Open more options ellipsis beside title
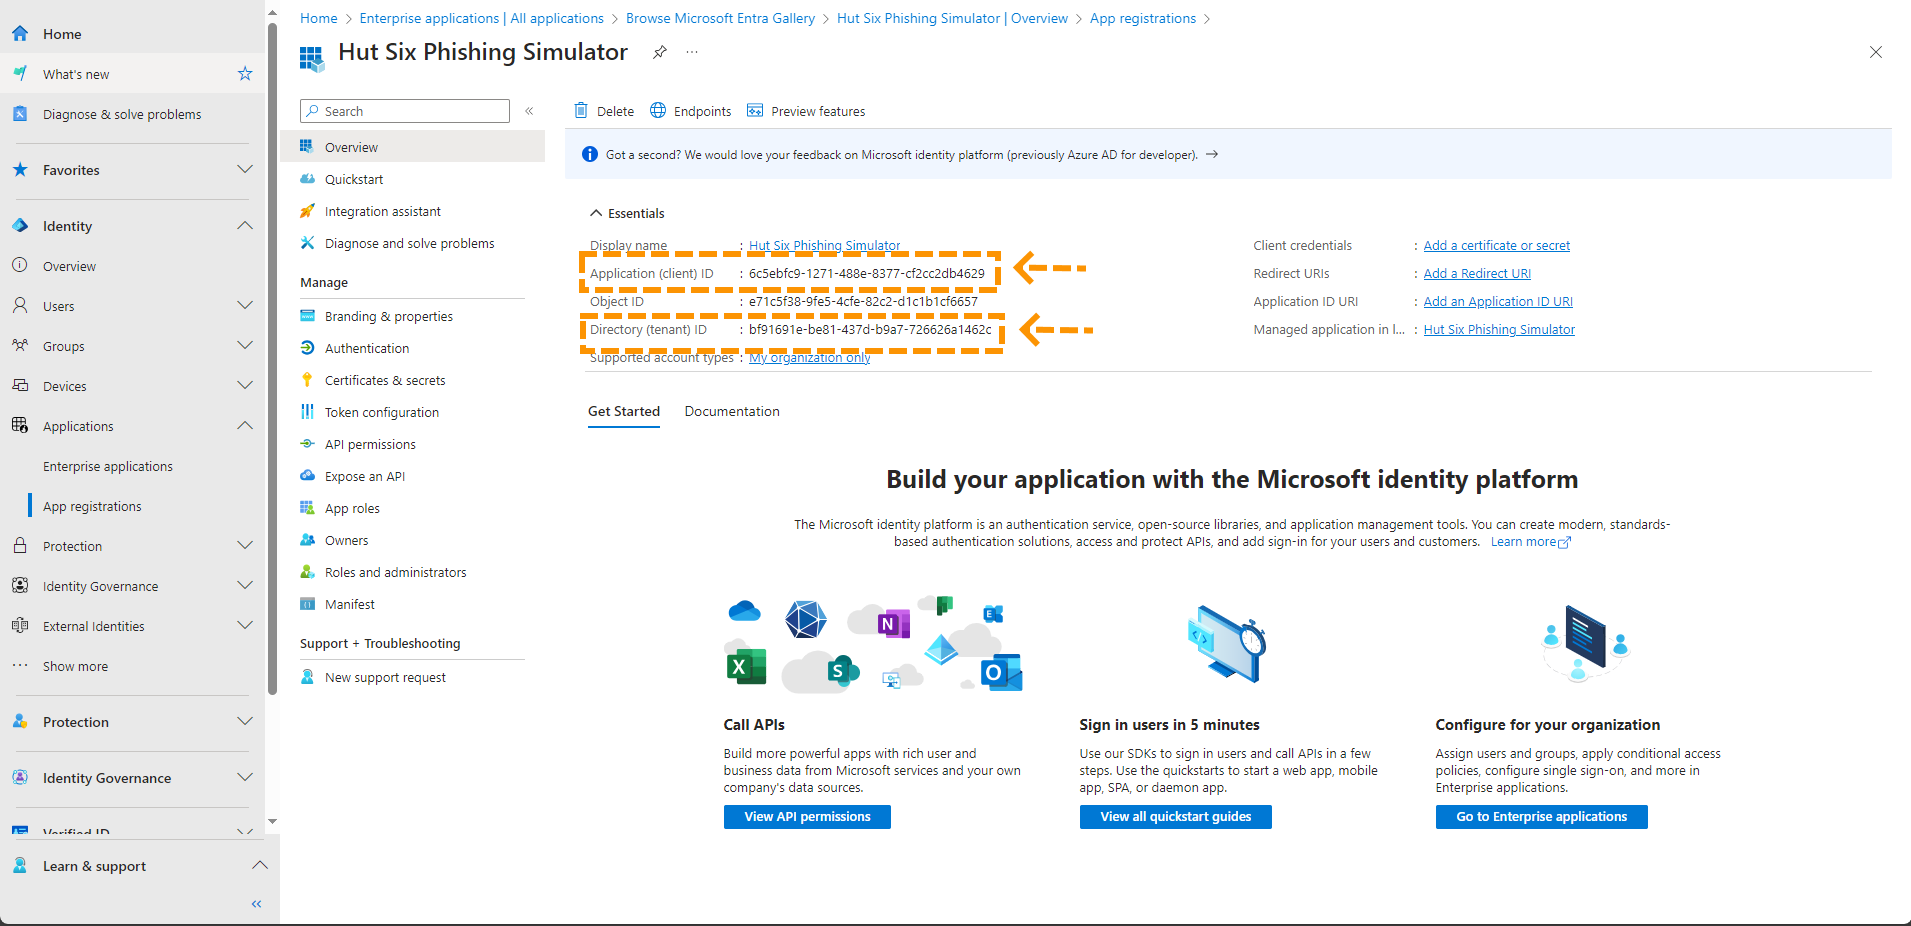 point(692,52)
